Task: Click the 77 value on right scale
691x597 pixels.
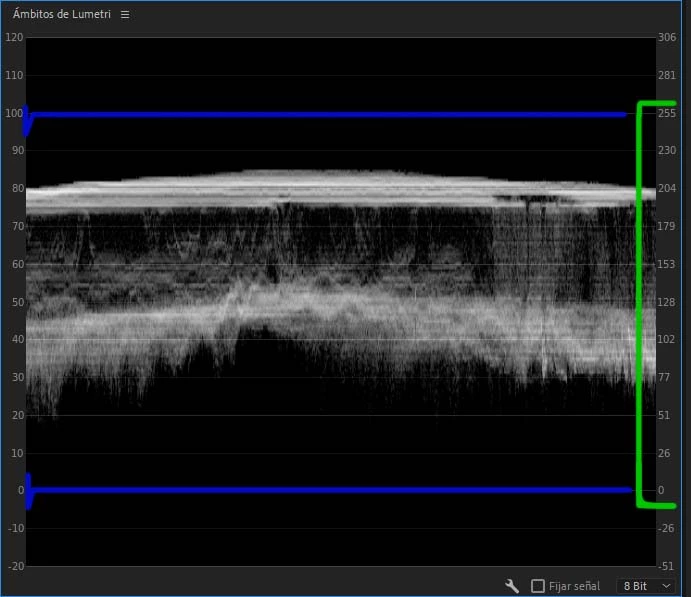Action: [x=664, y=377]
